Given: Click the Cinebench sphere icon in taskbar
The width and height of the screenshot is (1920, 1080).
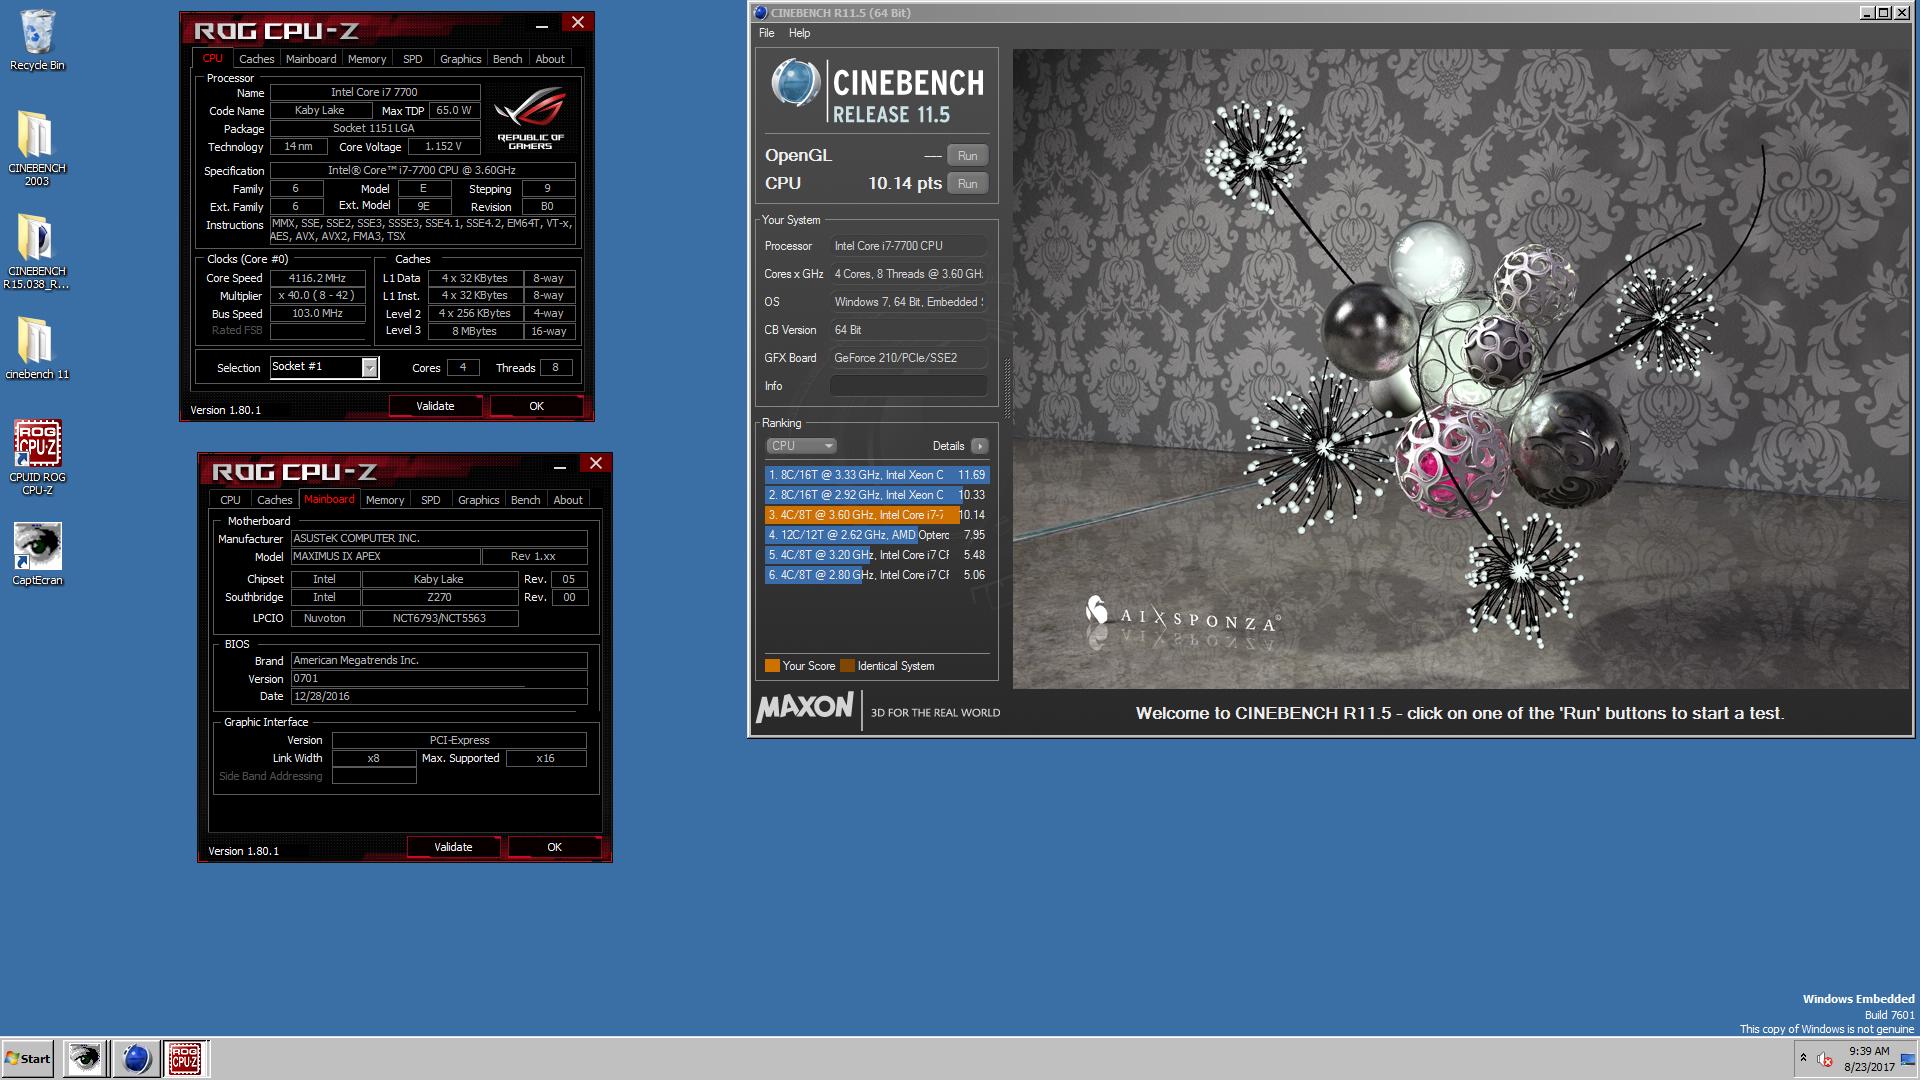Looking at the screenshot, I should point(136,1058).
